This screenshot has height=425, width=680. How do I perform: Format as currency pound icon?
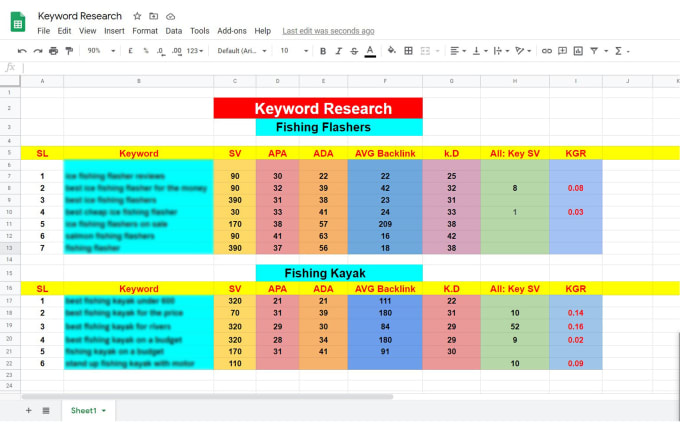pos(130,51)
